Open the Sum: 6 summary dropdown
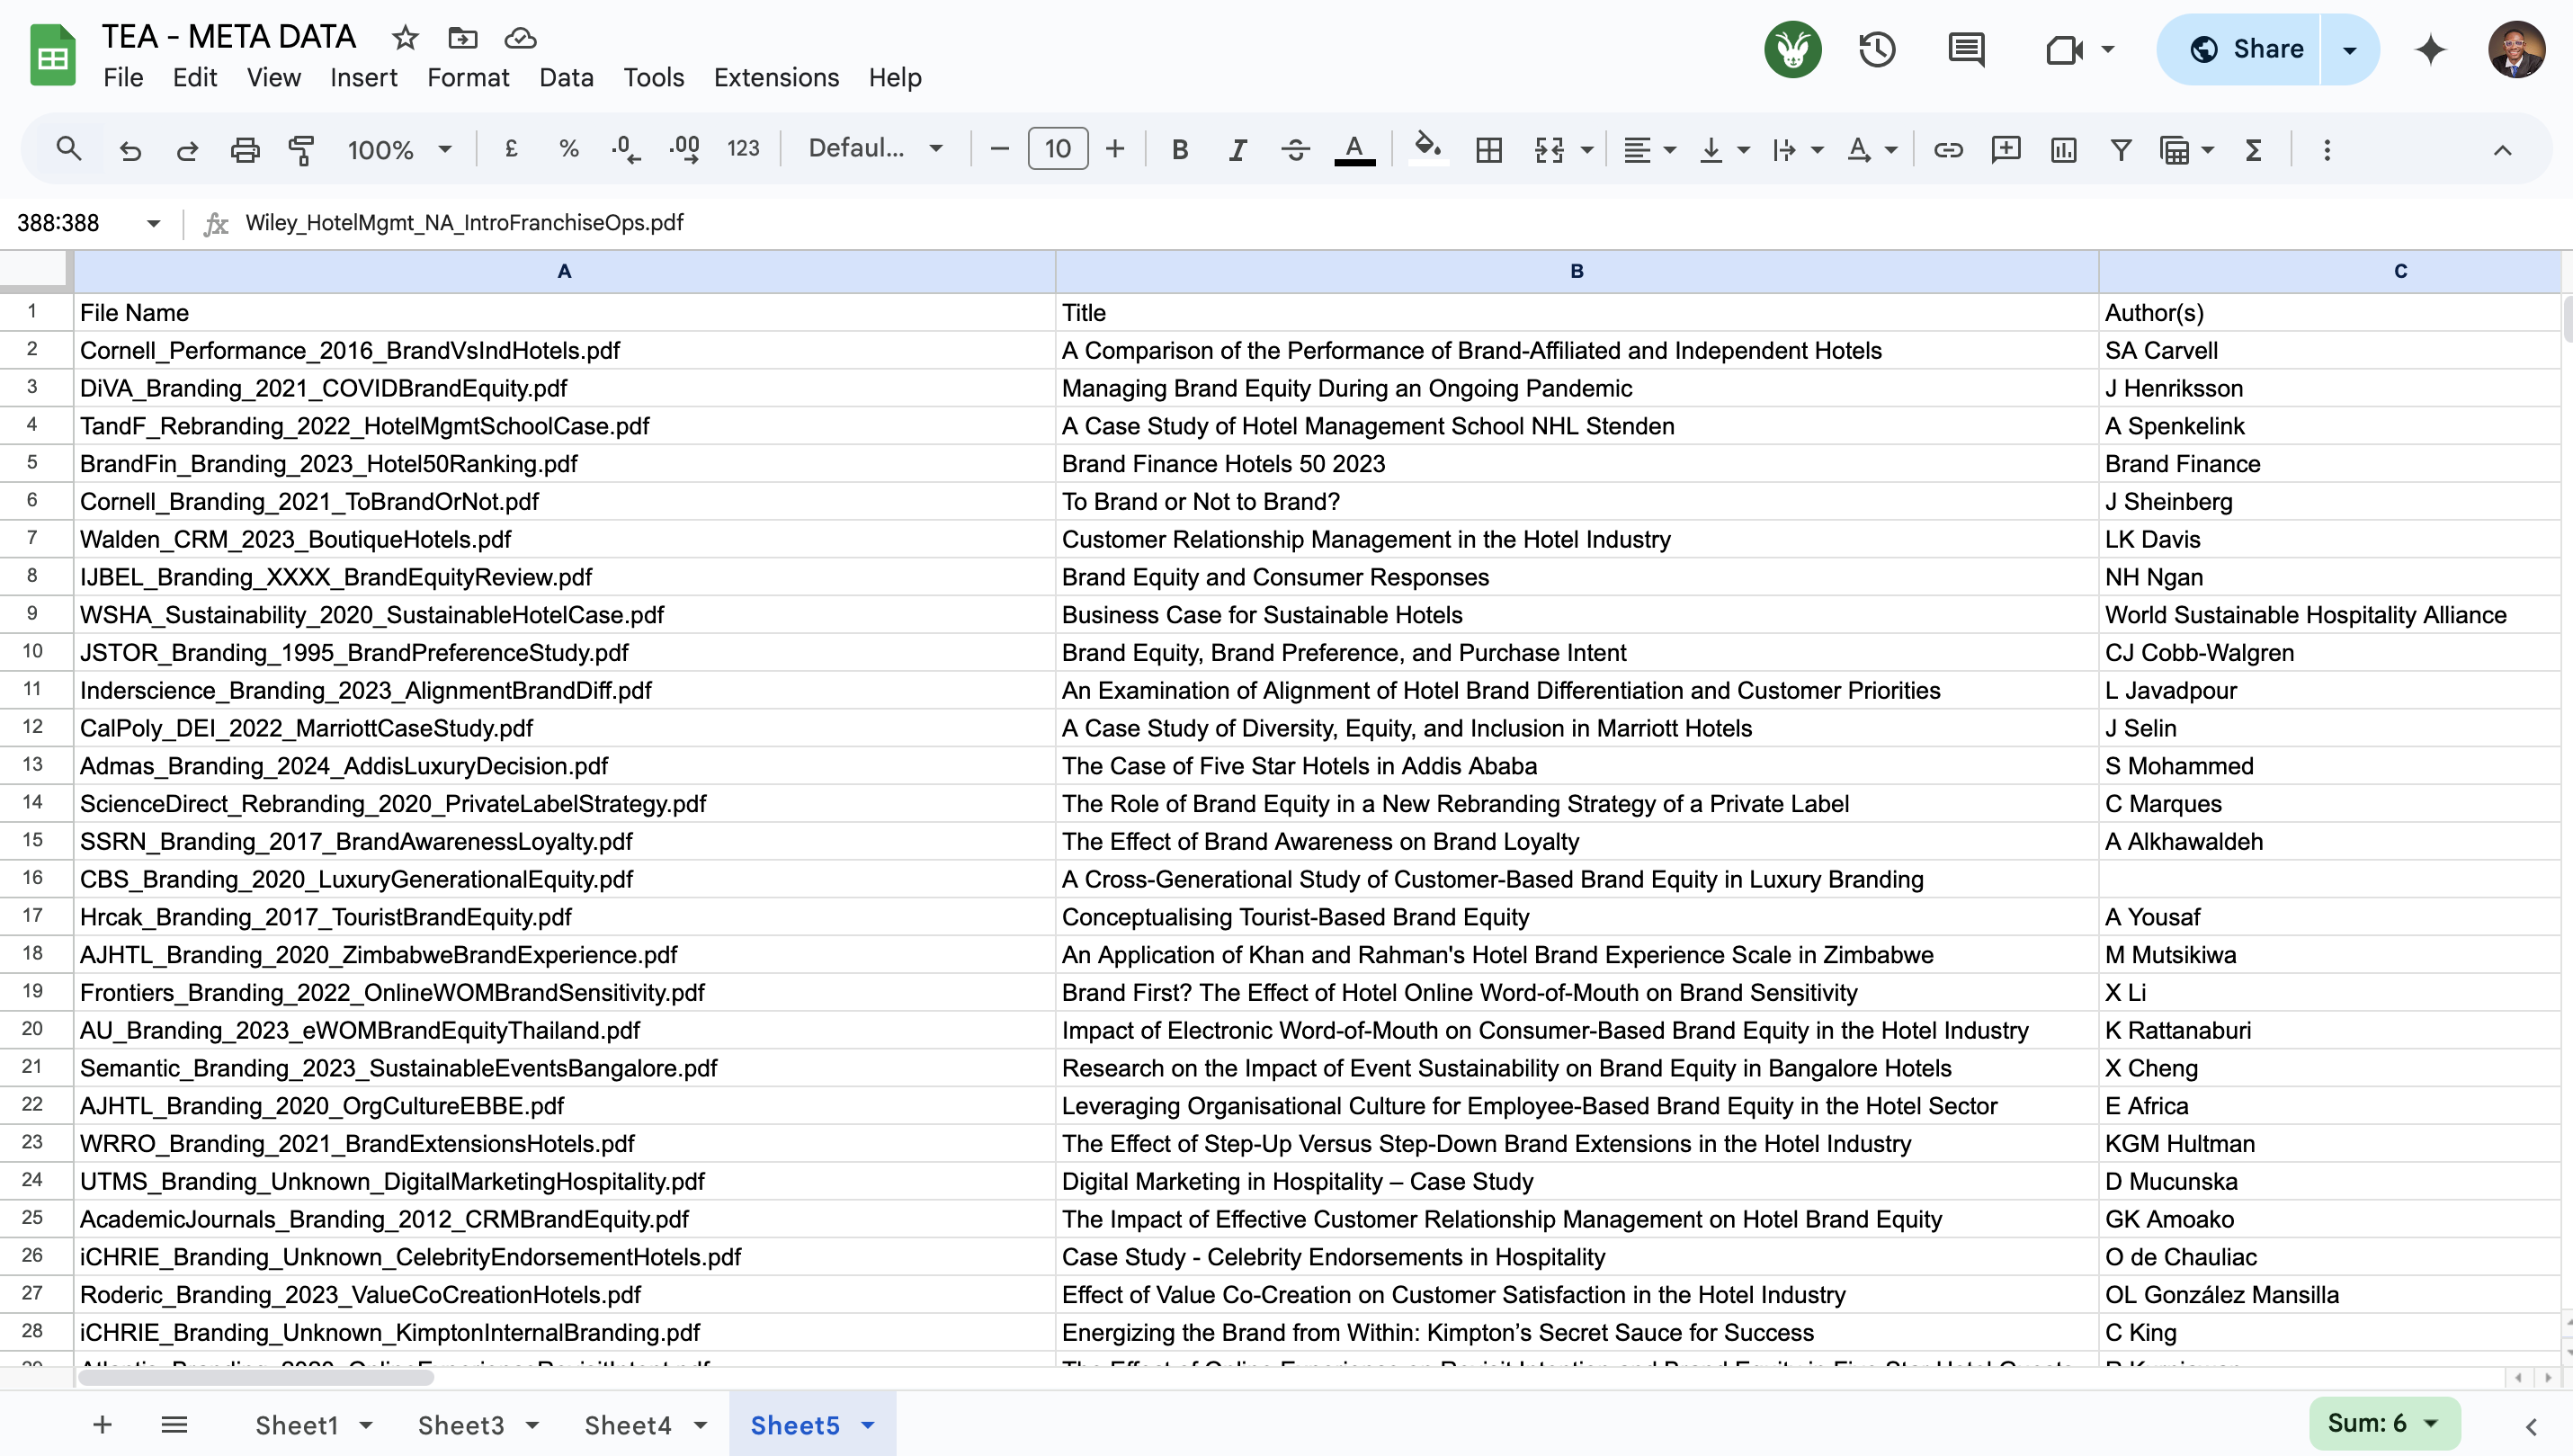The height and width of the screenshot is (1456, 2573). [x=2384, y=1423]
